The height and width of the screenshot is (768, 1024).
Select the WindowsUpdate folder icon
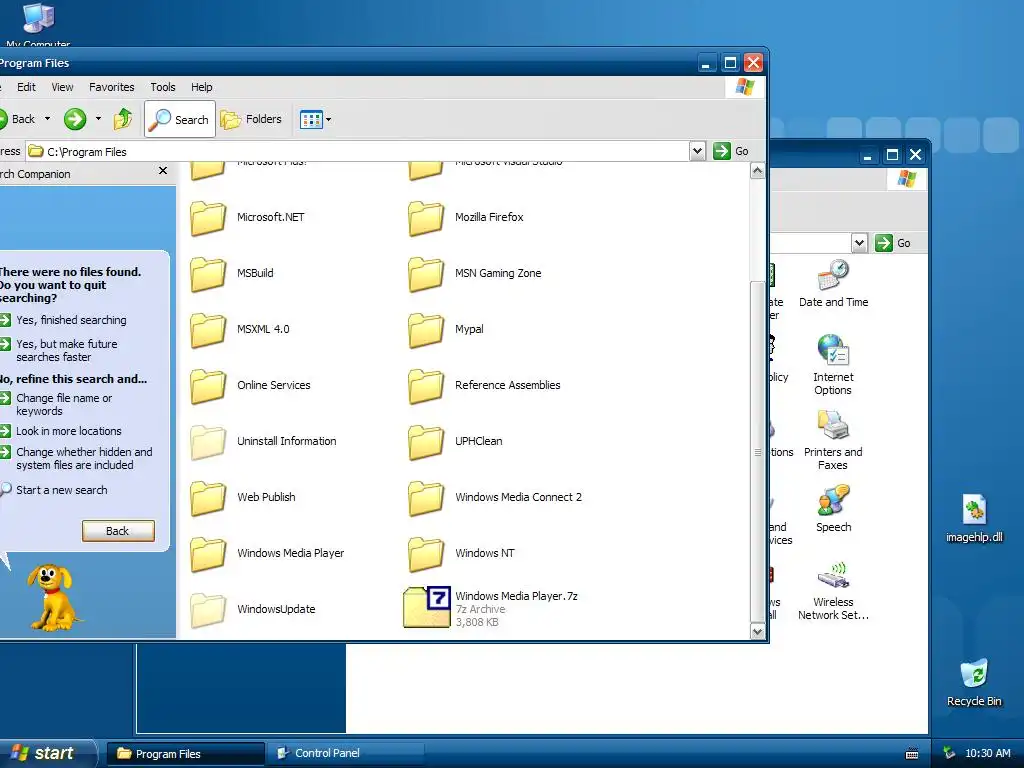[208, 610]
